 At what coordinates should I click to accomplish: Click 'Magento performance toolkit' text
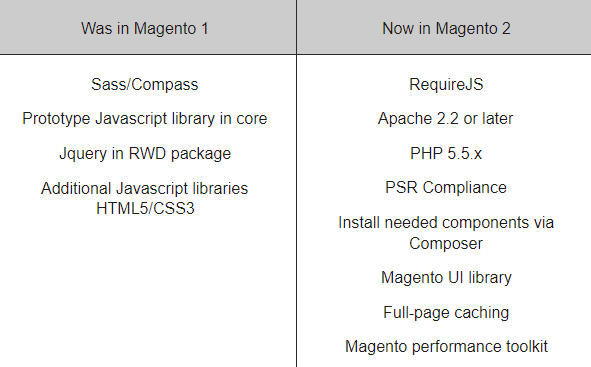click(446, 347)
